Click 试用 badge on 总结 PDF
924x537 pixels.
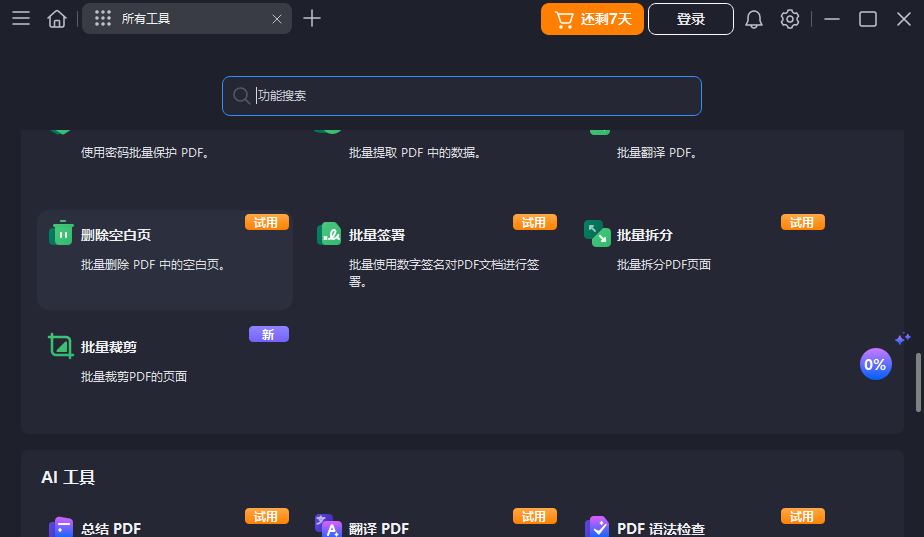[x=267, y=516]
